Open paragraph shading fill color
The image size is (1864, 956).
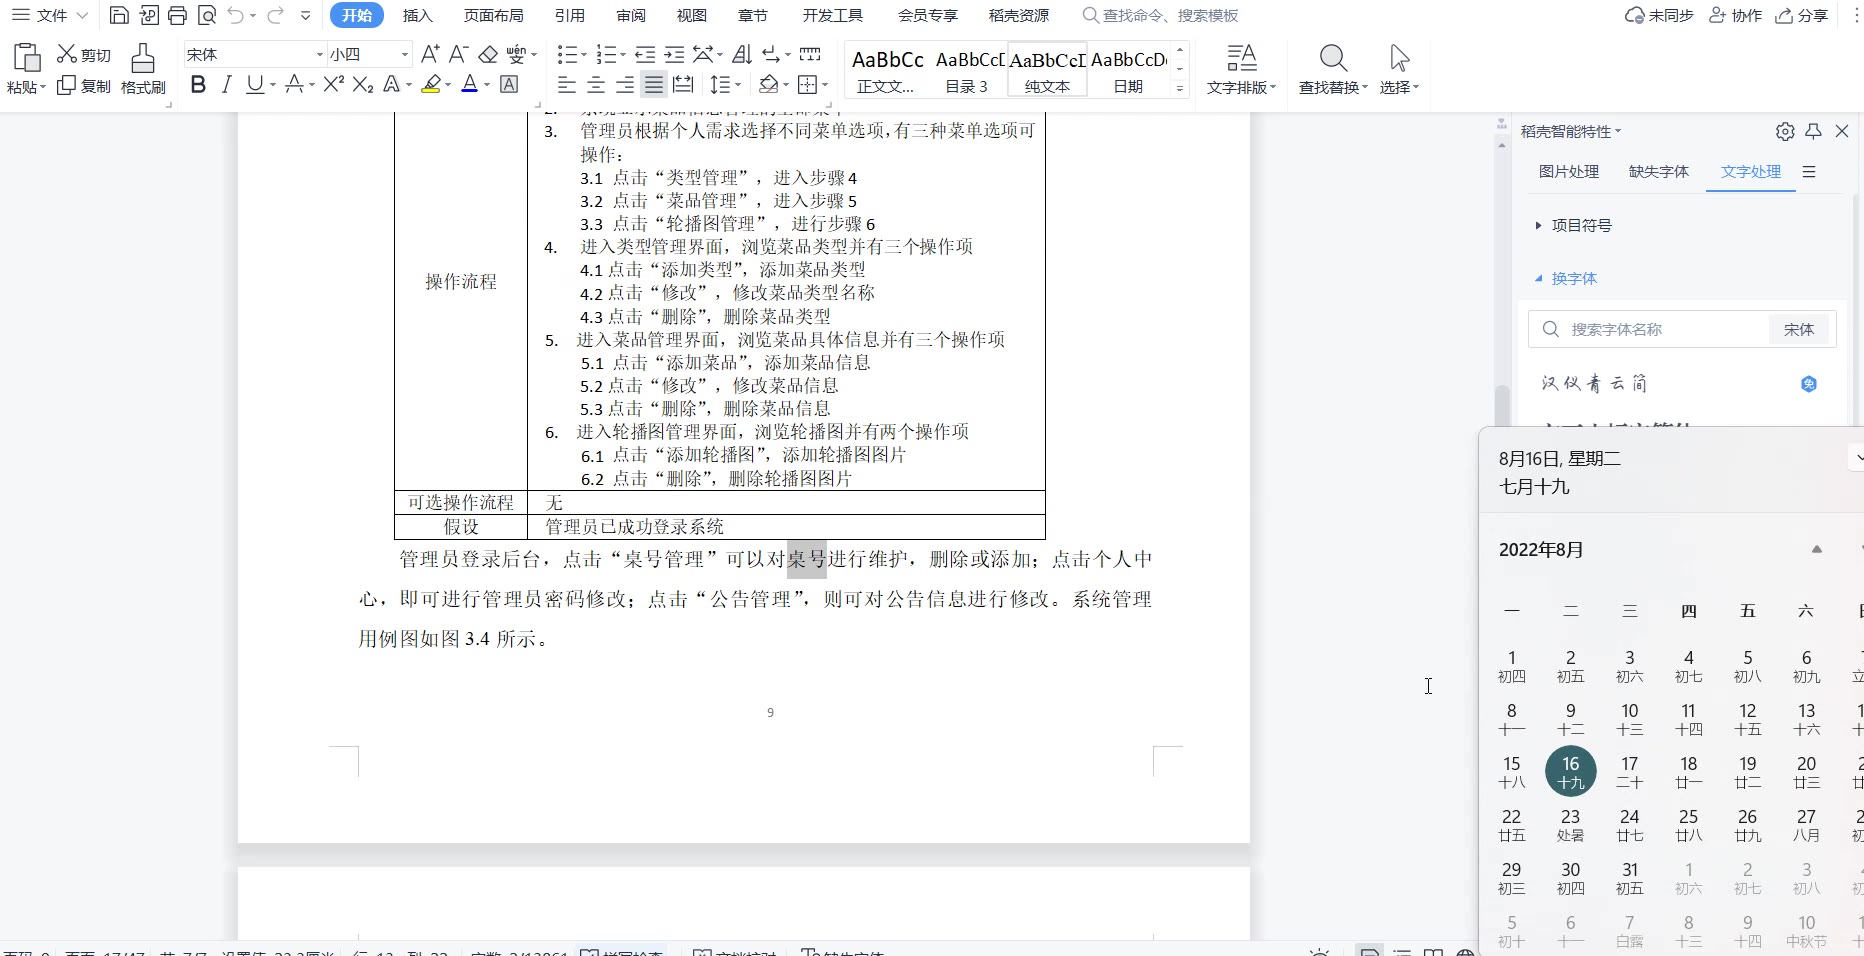tap(768, 85)
